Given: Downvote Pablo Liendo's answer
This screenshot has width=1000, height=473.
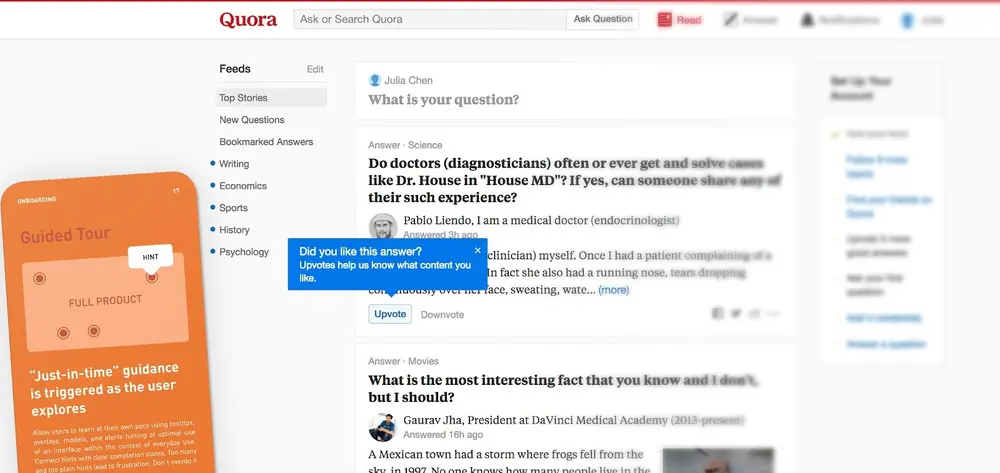Looking at the screenshot, I should click(x=443, y=315).
